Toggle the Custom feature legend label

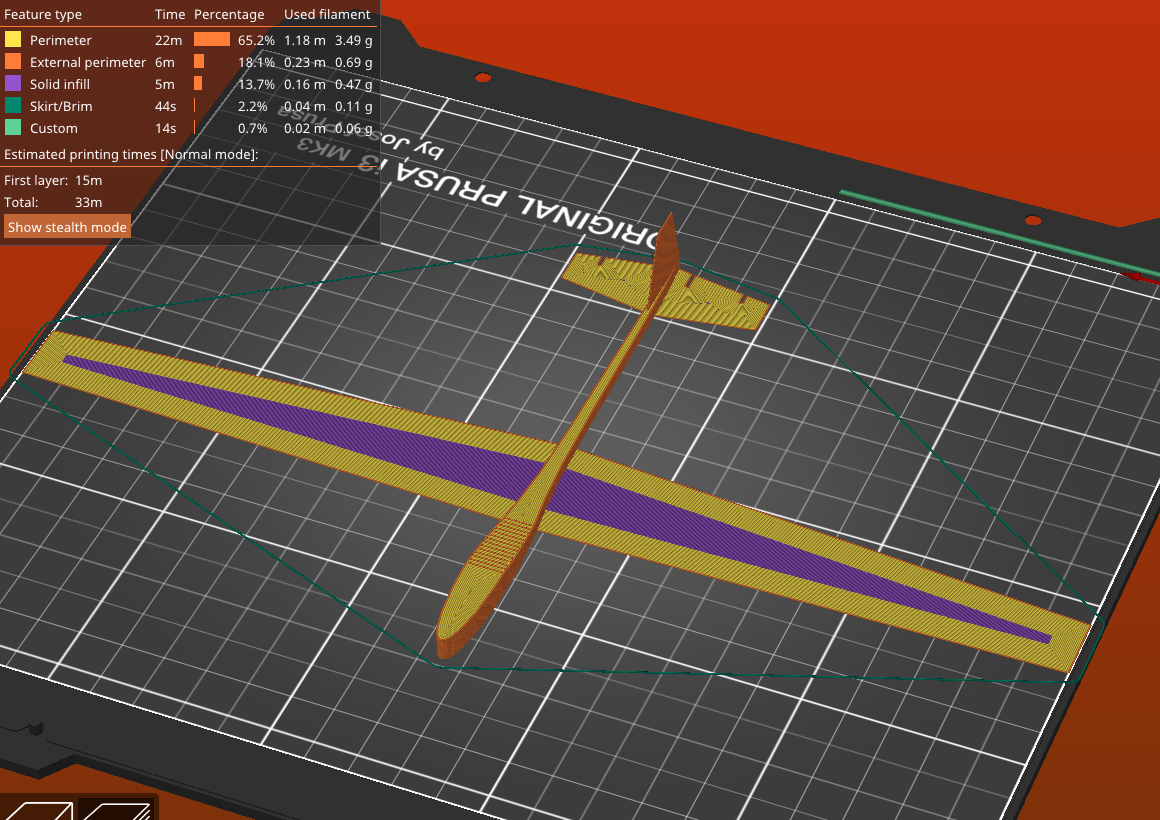click(x=54, y=128)
